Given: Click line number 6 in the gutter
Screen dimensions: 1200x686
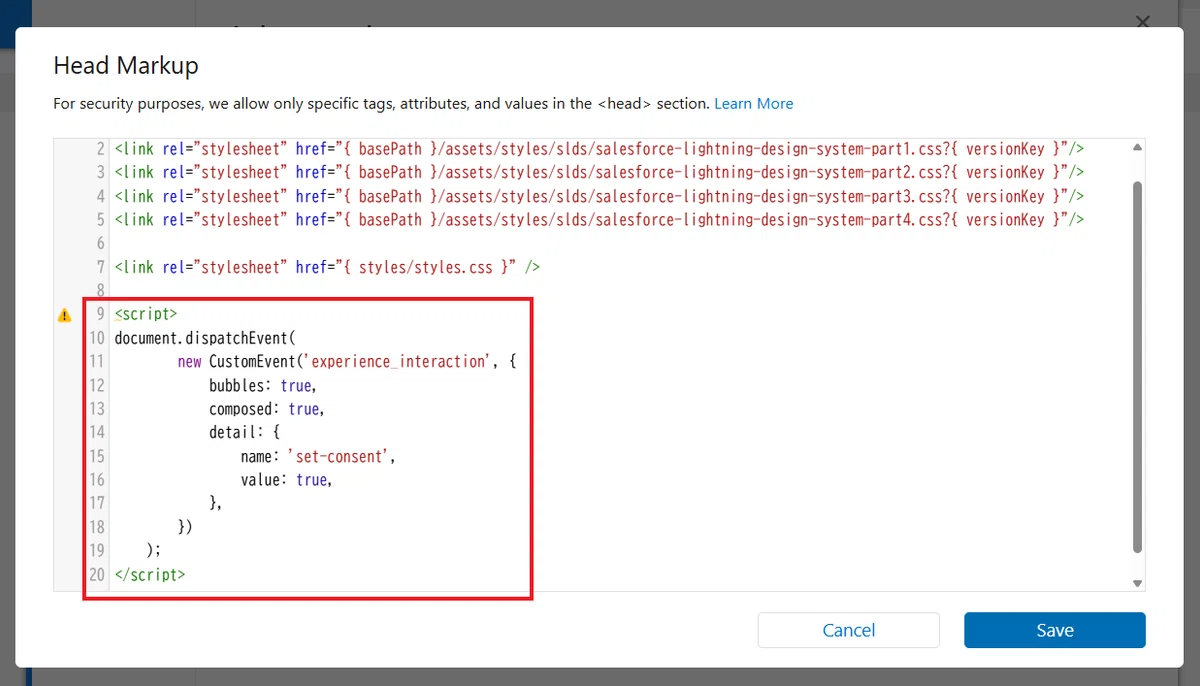Looking at the screenshot, I should tap(100, 243).
